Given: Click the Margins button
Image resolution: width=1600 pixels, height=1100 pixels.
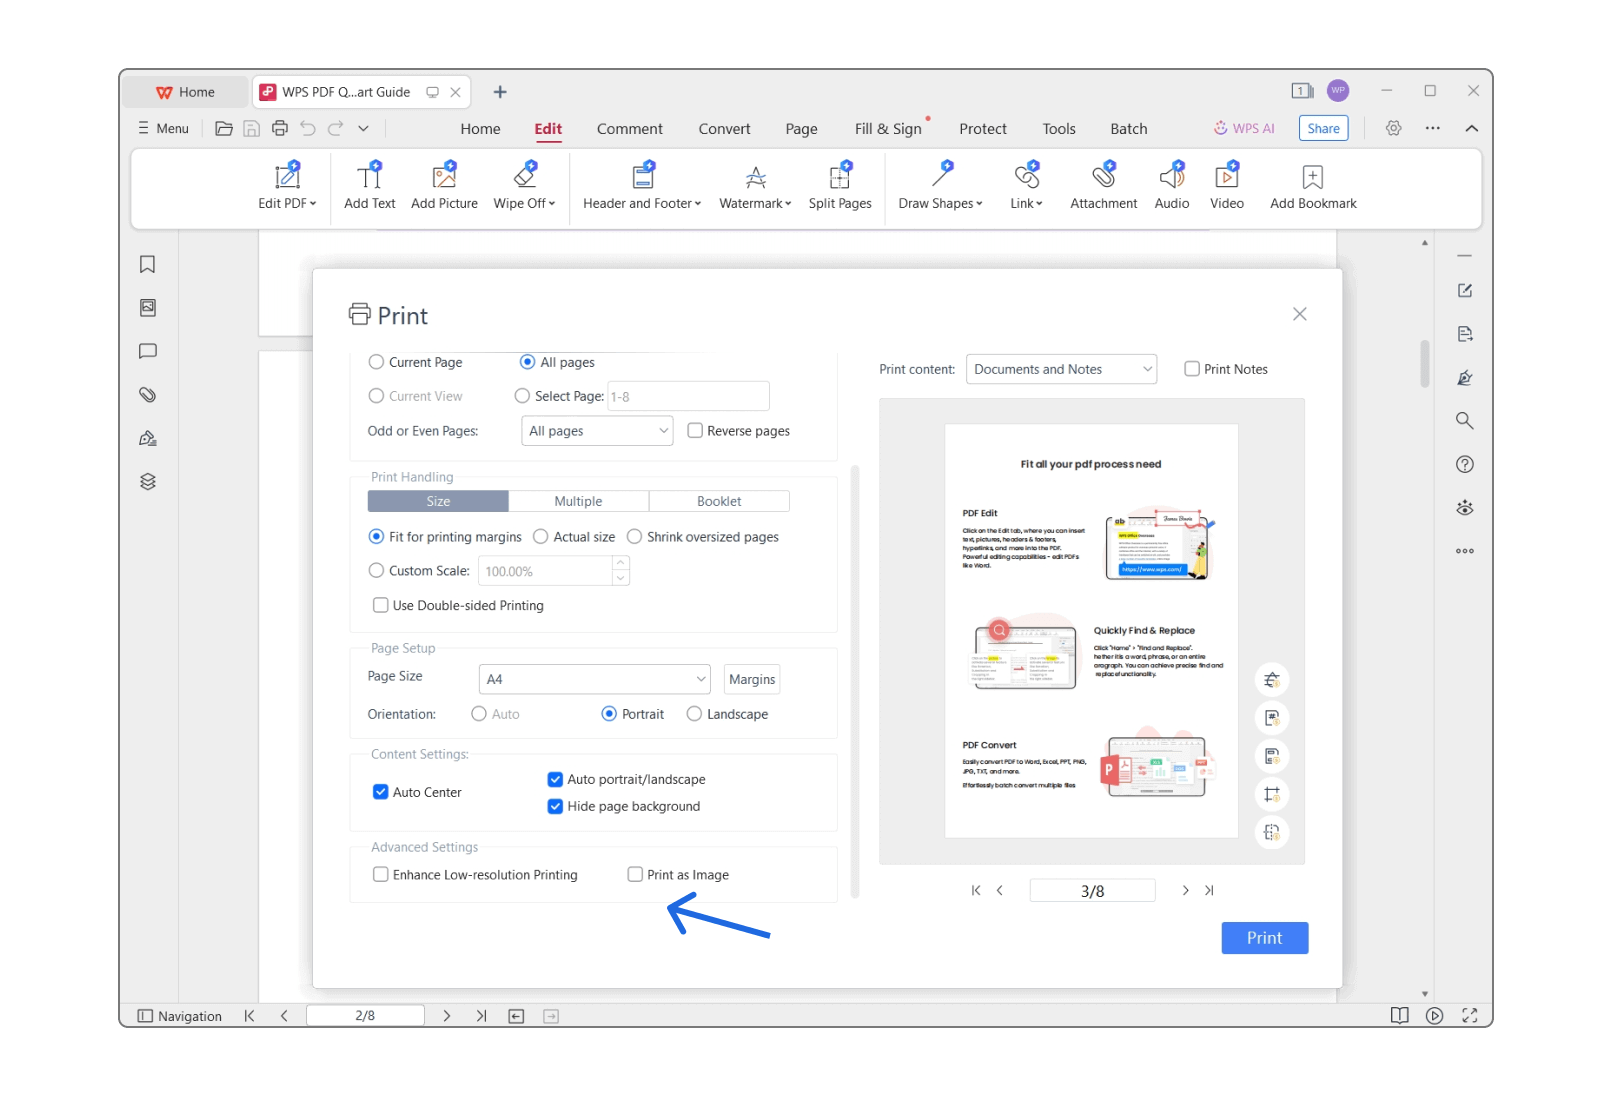Looking at the screenshot, I should [x=751, y=680].
